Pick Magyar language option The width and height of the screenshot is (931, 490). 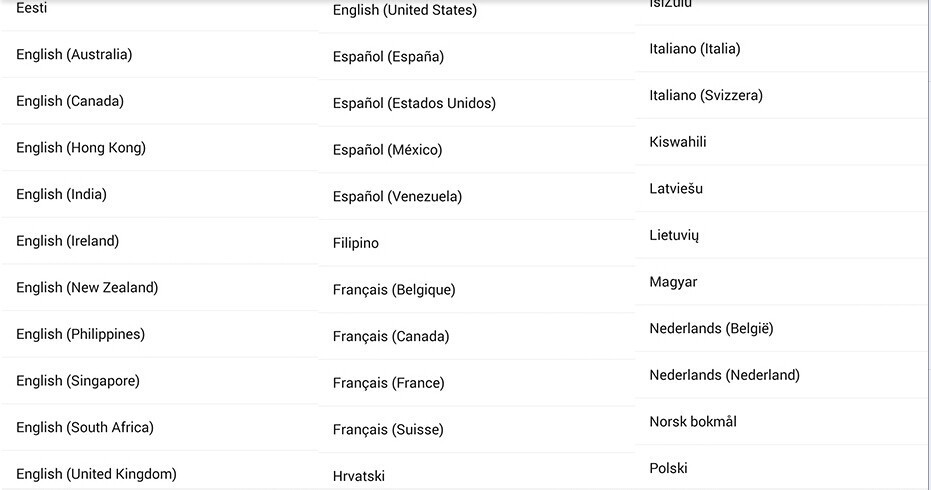tap(673, 282)
